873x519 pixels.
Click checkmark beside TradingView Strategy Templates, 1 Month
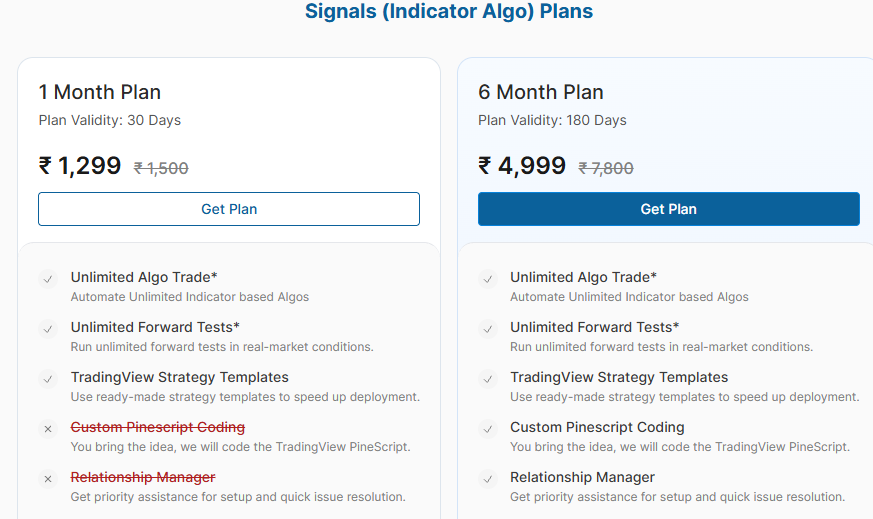tap(48, 379)
